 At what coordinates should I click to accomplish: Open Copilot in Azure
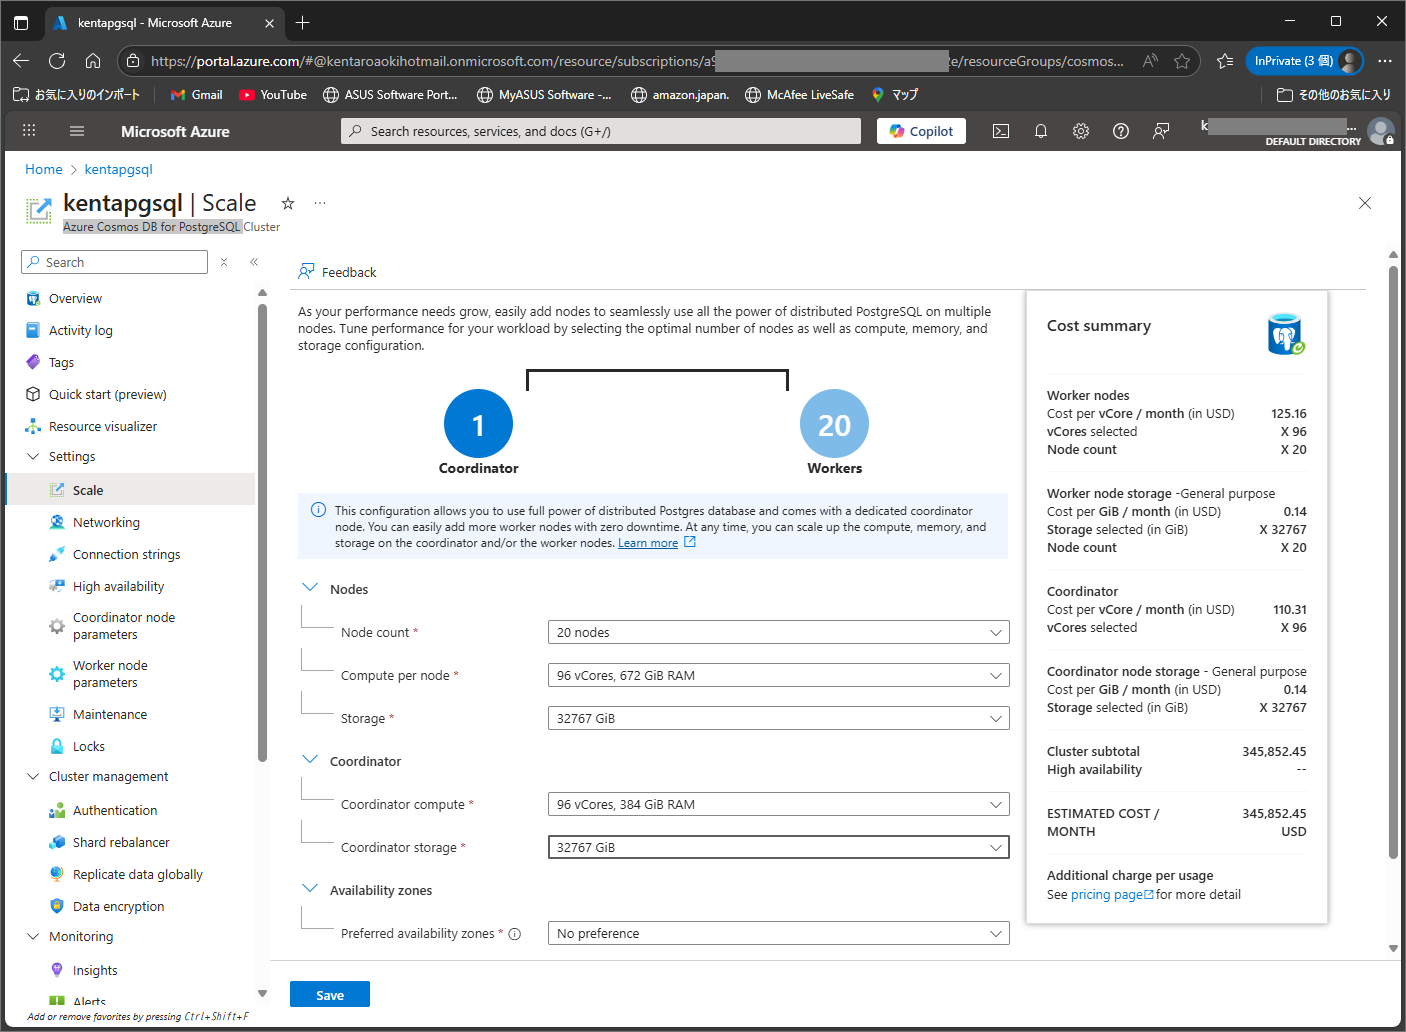tap(921, 131)
